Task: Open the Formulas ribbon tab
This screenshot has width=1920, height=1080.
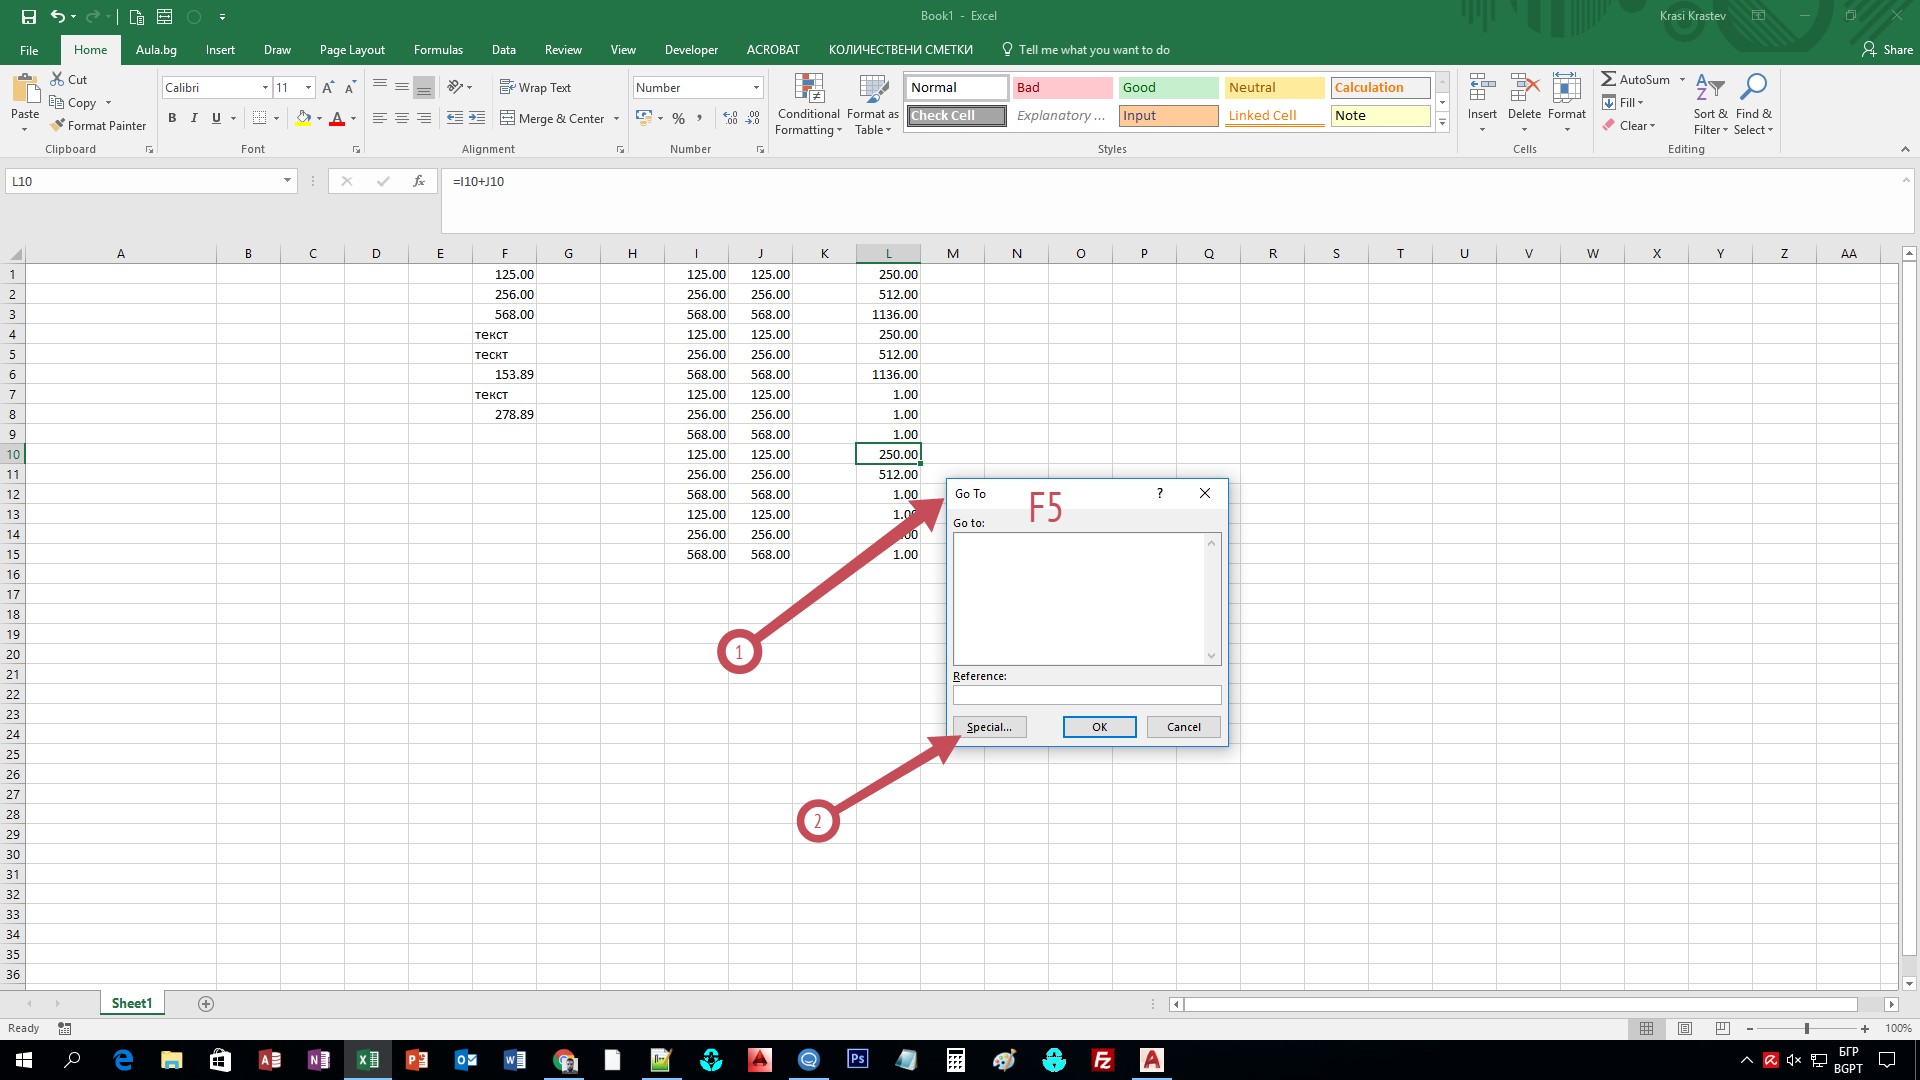Action: click(x=438, y=49)
